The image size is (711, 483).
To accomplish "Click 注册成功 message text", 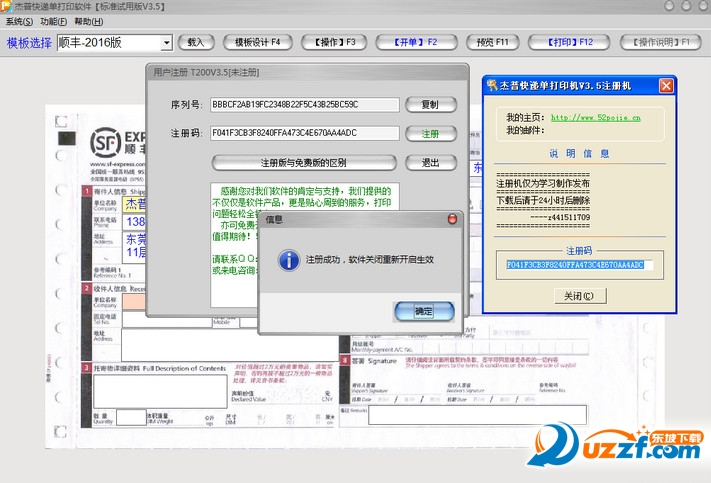I will [x=370, y=260].
